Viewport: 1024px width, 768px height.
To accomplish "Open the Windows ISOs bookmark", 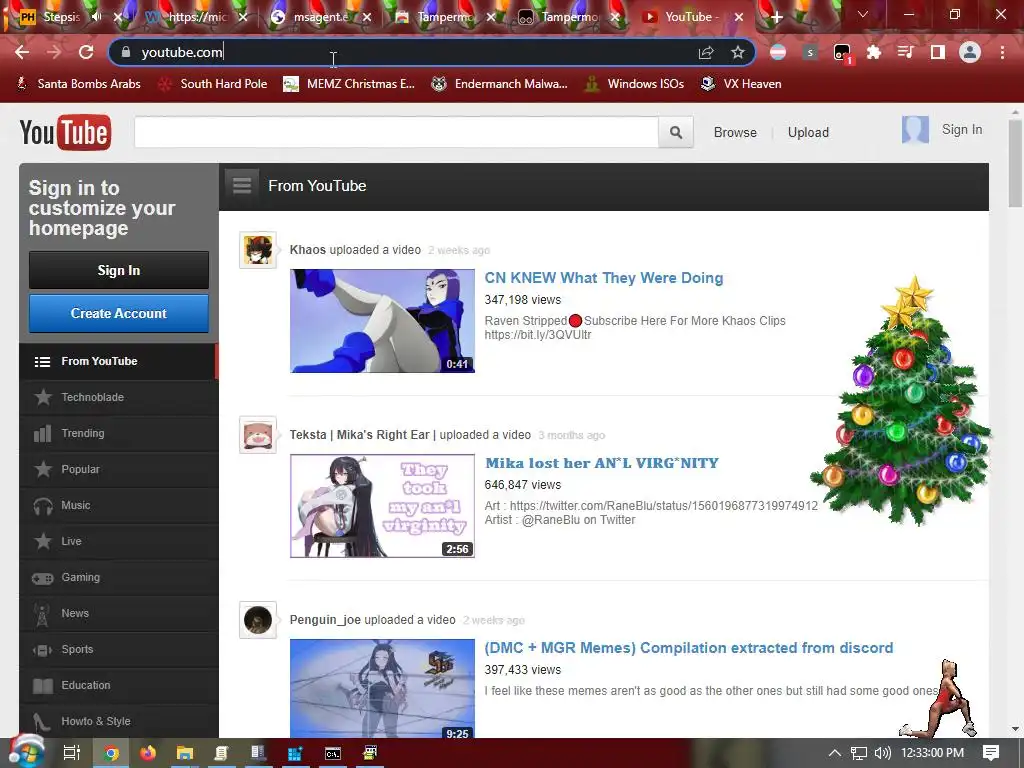I will pyautogui.click(x=634, y=84).
